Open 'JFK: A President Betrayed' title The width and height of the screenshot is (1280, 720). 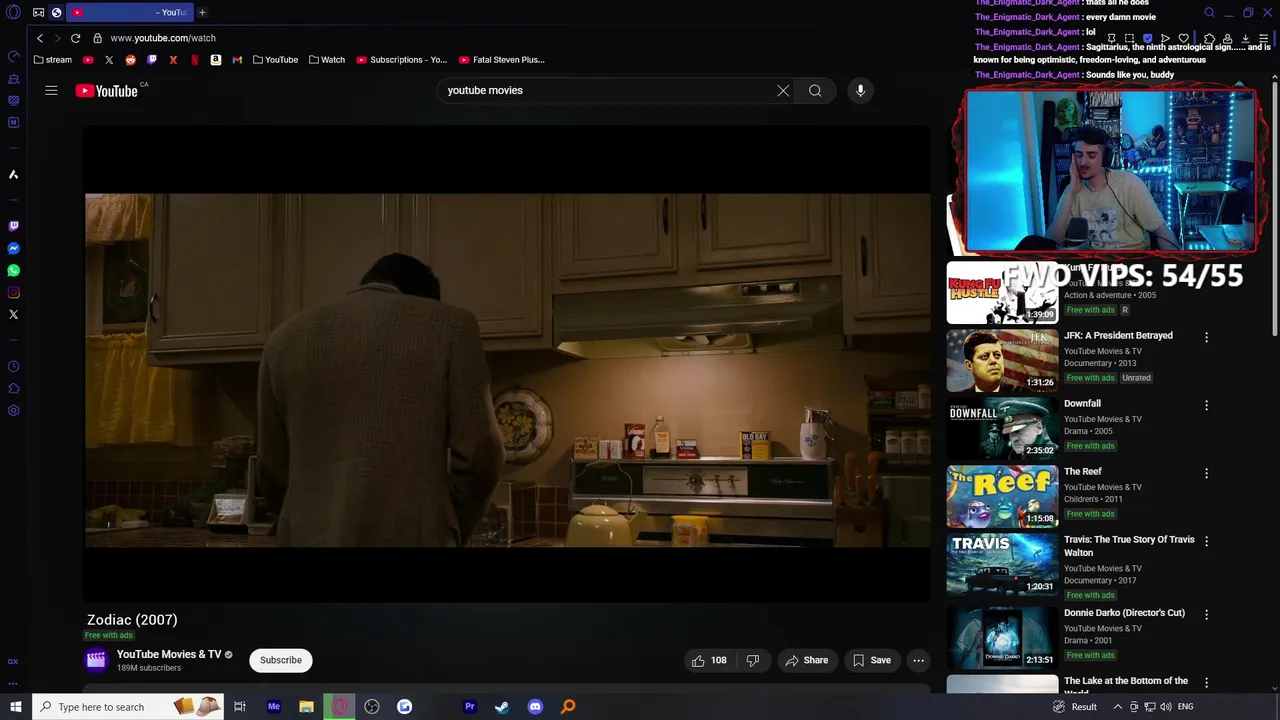click(1118, 336)
